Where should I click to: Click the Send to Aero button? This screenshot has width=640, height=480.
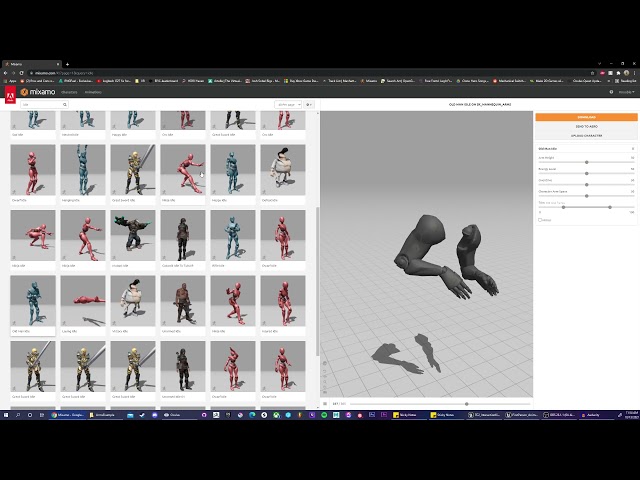point(586,127)
